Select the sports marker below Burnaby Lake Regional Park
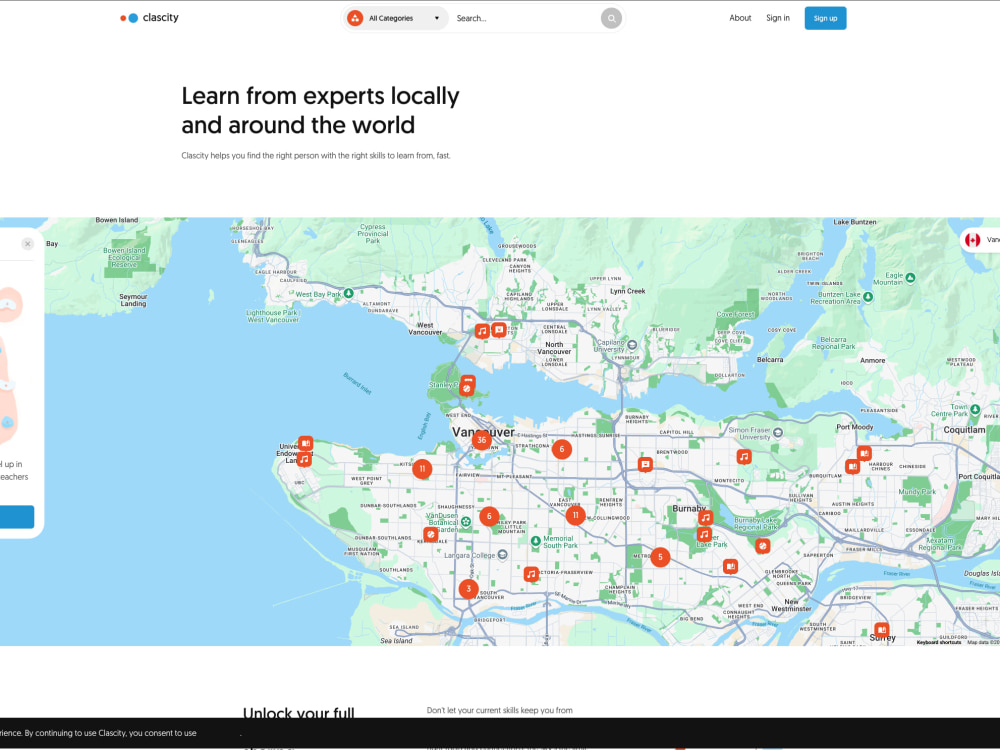1000x750 pixels. point(762,546)
